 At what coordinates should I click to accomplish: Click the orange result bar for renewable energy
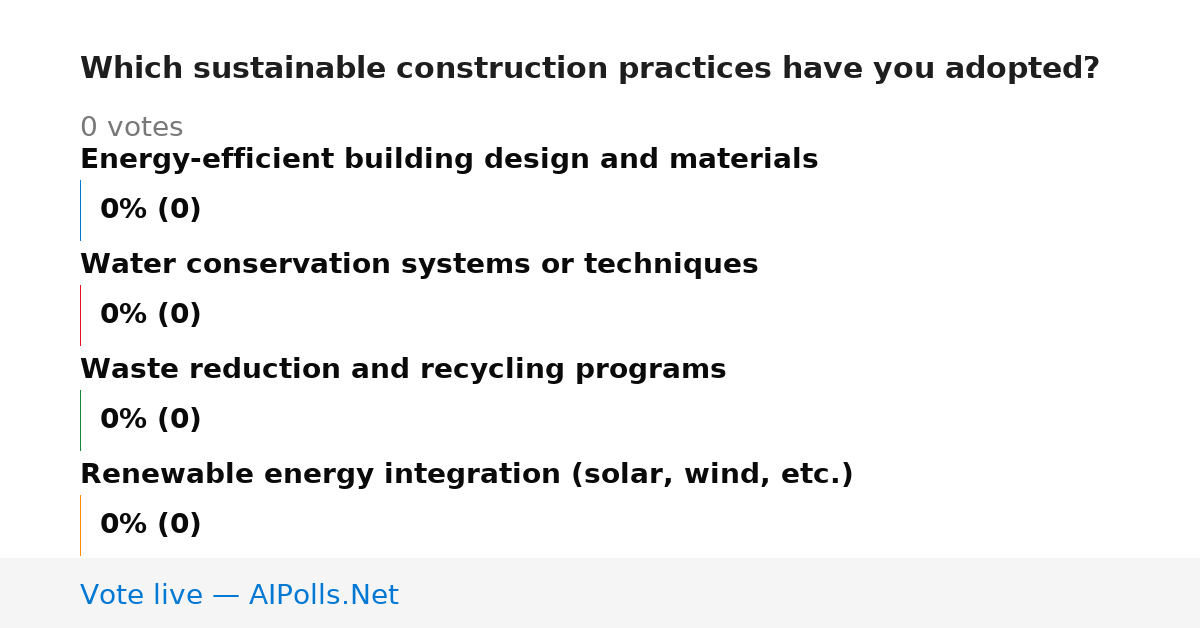click(x=80, y=525)
